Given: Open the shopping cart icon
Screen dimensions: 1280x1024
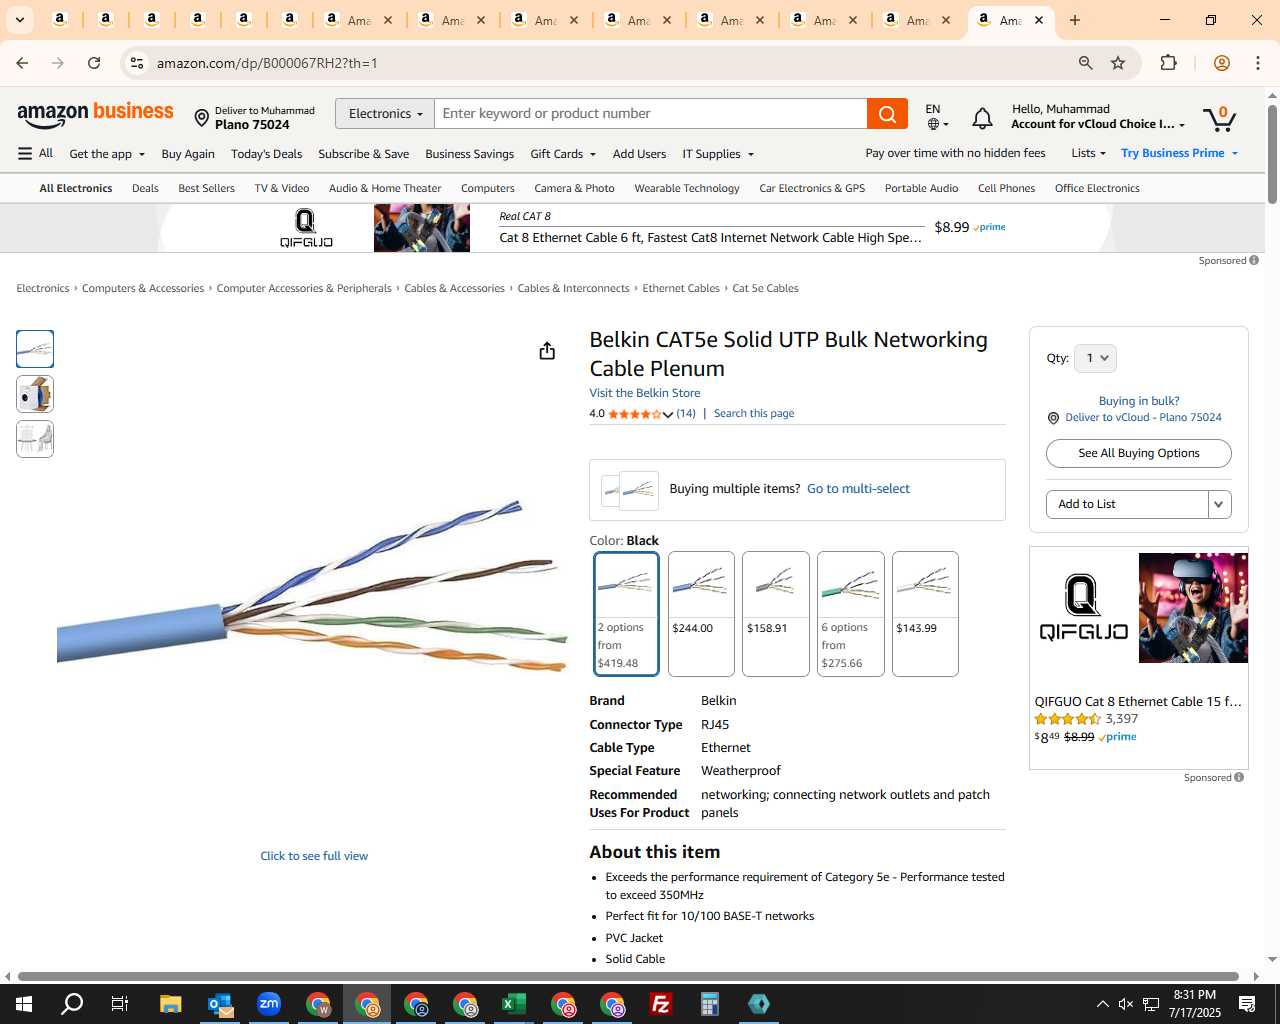Looking at the screenshot, I should [x=1219, y=118].
